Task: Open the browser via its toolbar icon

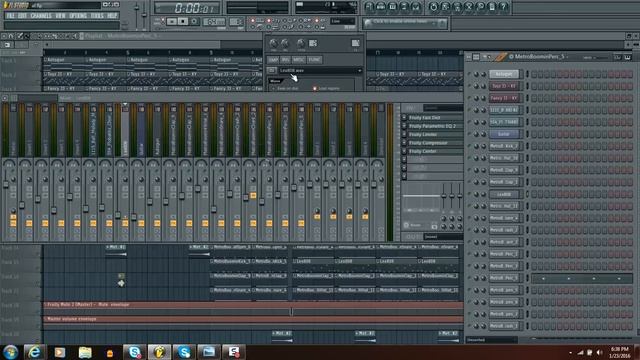Action: coord(404,7)
